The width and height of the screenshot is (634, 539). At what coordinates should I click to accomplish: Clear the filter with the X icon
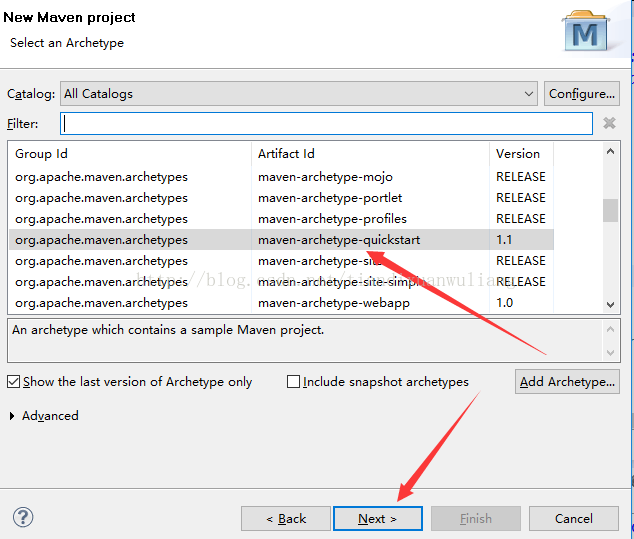(609, 123)
